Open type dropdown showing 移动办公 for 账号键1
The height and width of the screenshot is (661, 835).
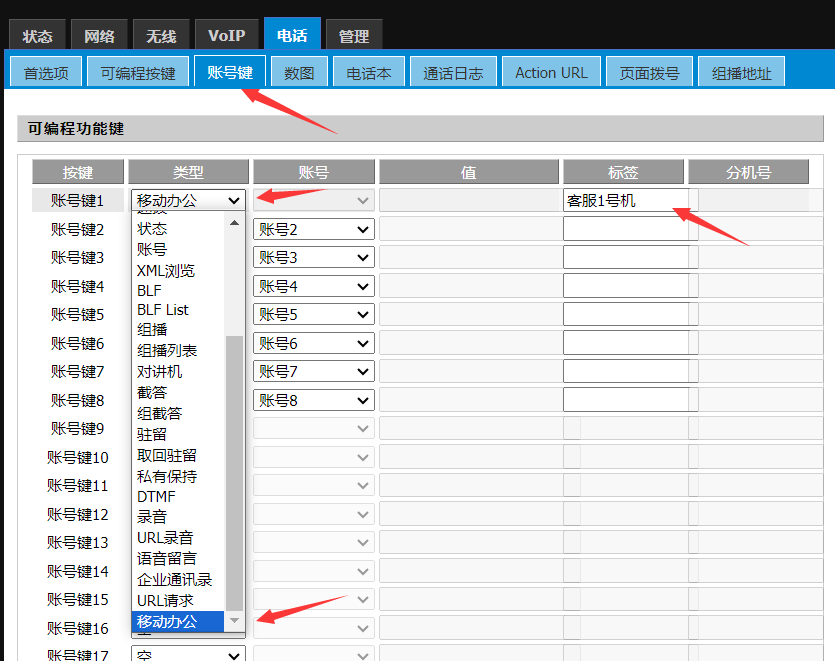188,200
